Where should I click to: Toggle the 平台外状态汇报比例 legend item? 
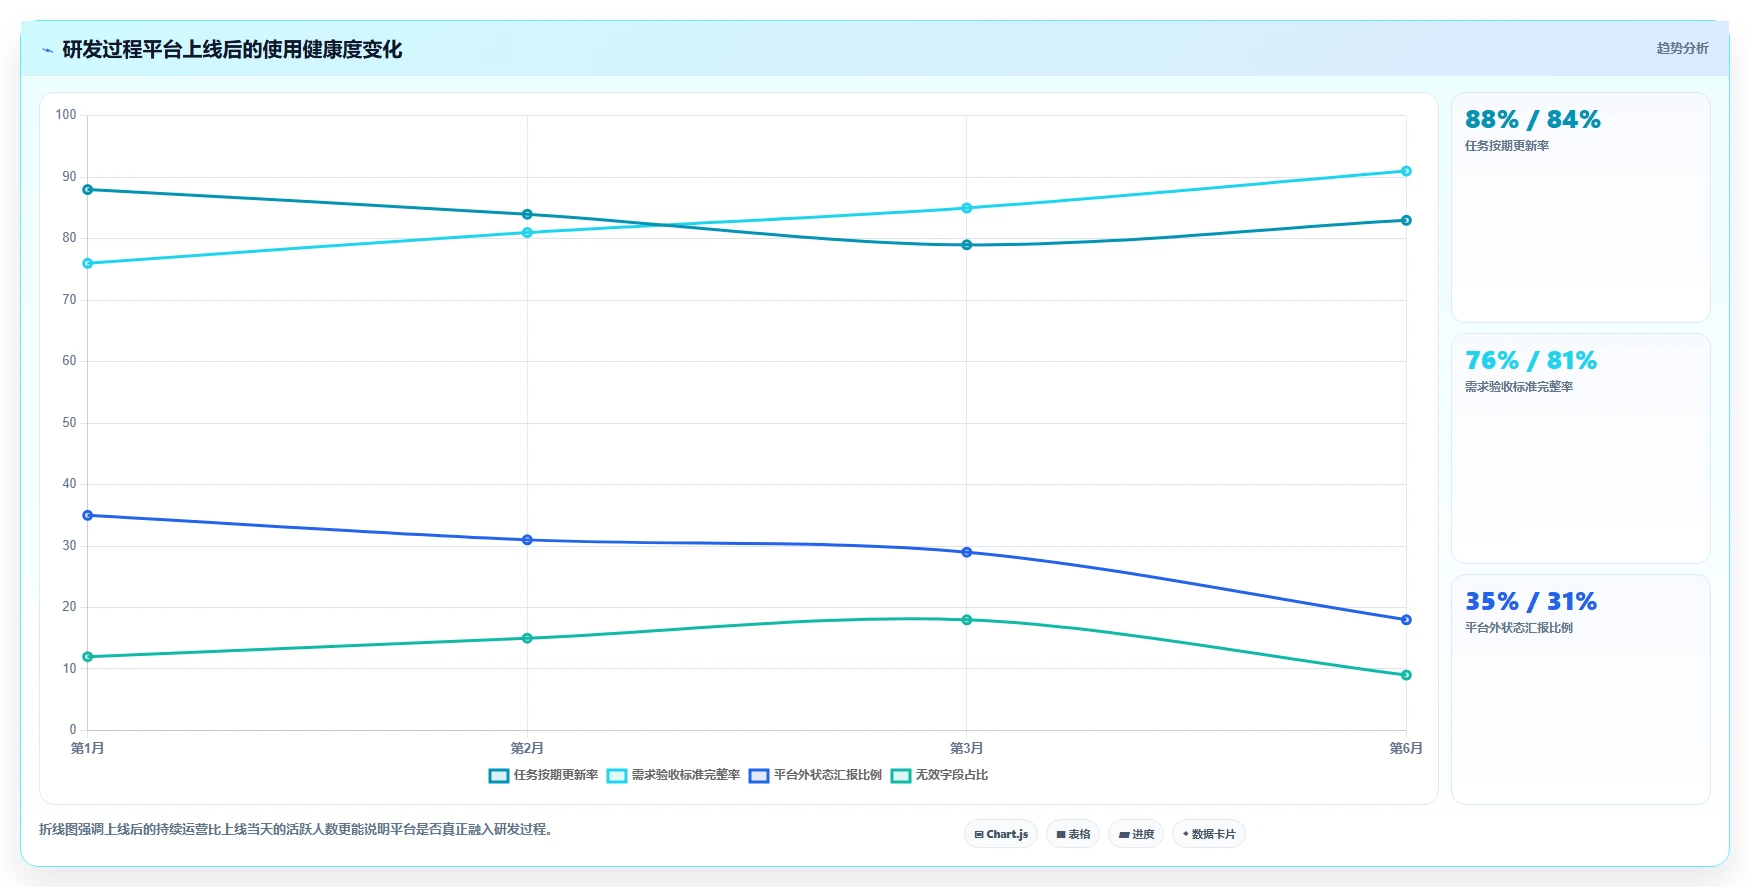click(815, 775)
